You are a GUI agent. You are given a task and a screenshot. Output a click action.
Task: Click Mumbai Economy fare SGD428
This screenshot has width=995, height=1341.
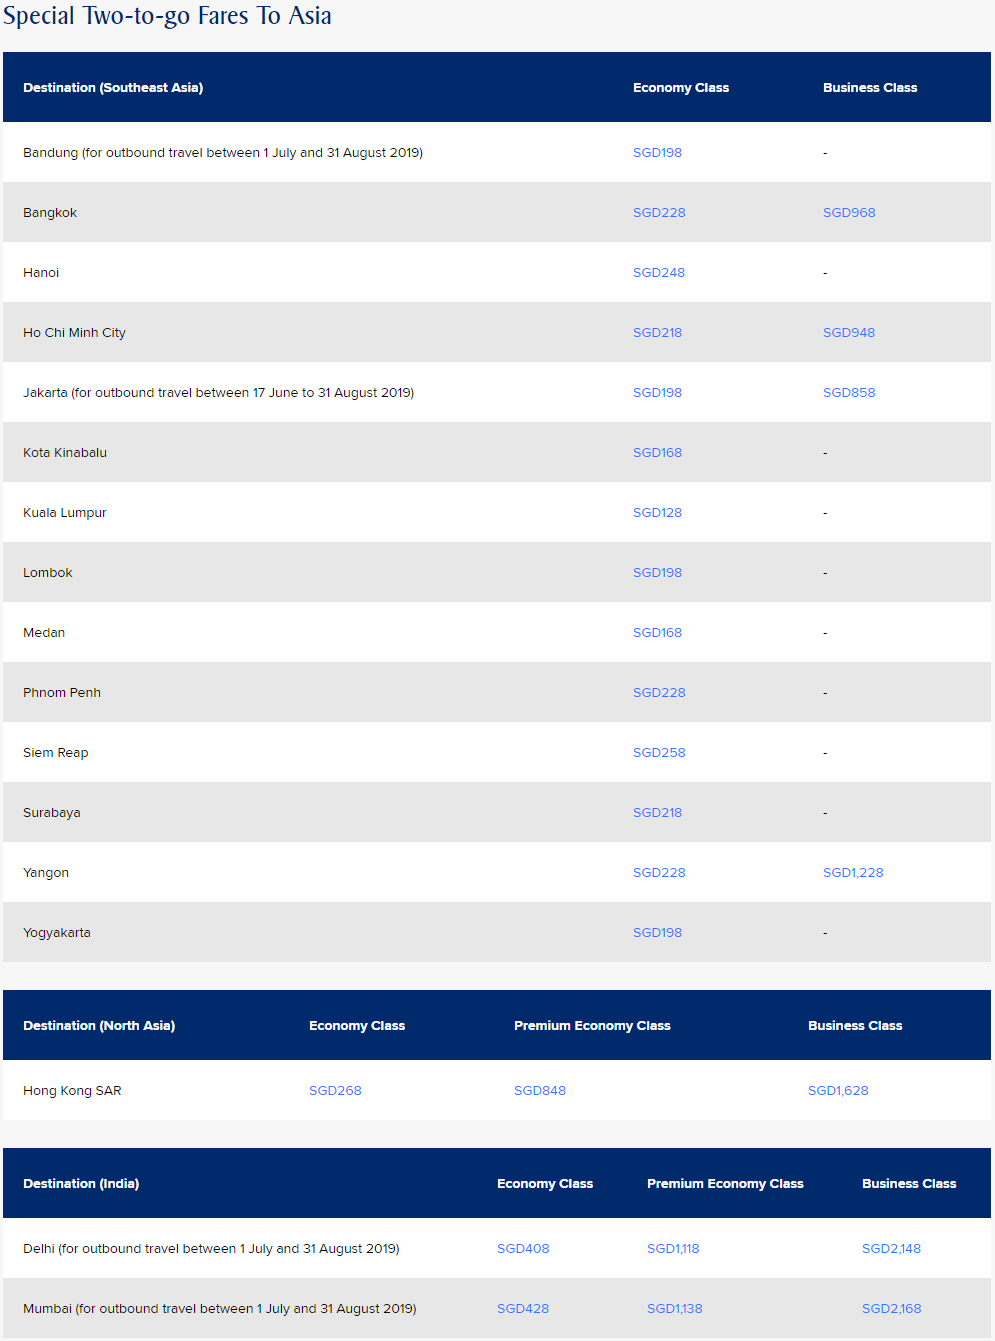523,1309
